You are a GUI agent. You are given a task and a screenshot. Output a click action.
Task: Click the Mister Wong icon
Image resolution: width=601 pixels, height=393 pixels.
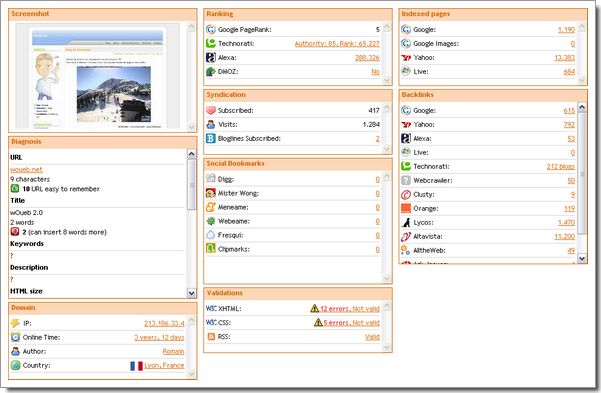[210, 193]
